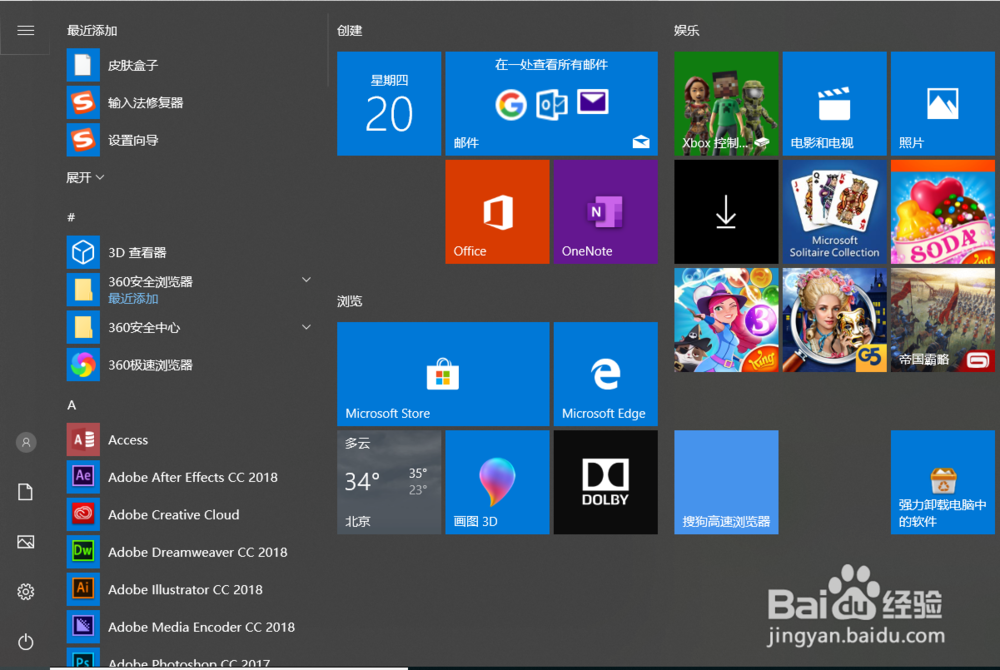Image resolution: width=1000 pixels, height=670 pixels.
Task: Launch 360极速浏览器
Action: (x=191, y=365)
